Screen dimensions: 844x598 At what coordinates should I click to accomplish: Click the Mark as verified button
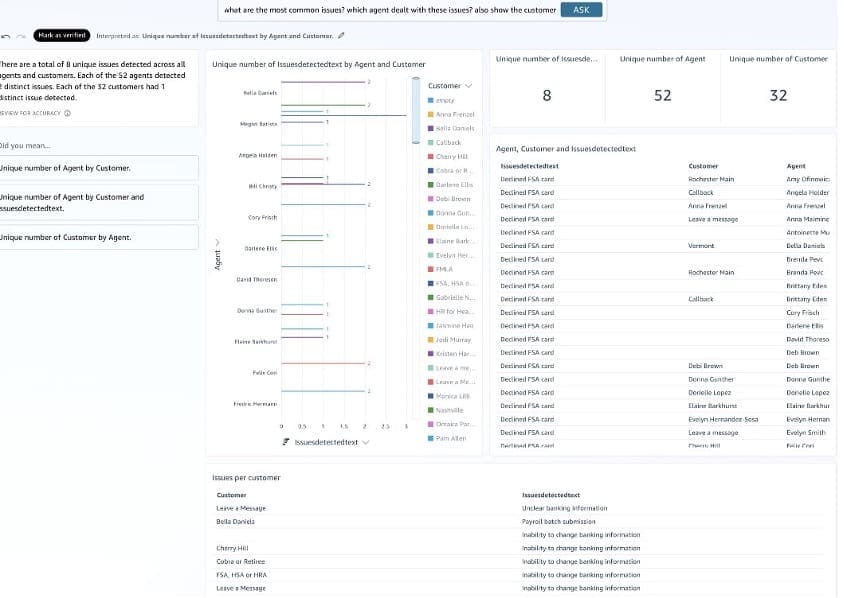click(x=63, y=35)
